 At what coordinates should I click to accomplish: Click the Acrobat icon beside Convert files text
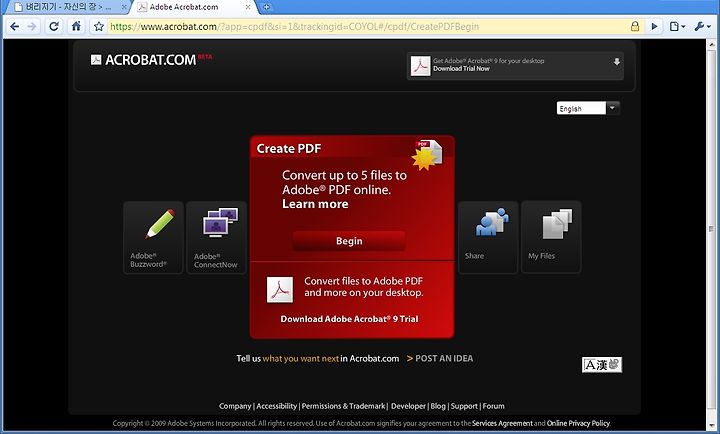coord(280,290)
